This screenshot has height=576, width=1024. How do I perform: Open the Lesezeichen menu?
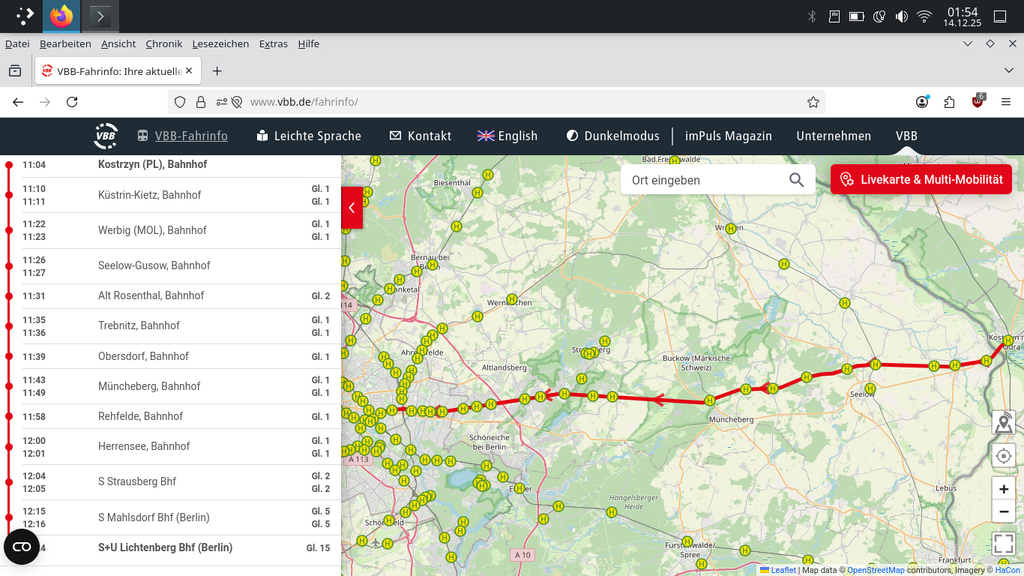pyautogui.click(x=220, y=44)
